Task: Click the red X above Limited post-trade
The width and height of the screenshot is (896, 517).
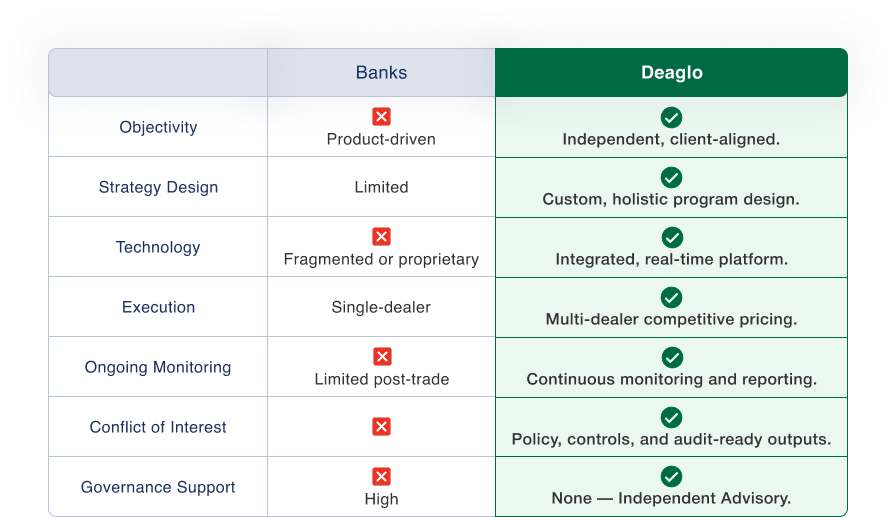Action: [382, 356]
